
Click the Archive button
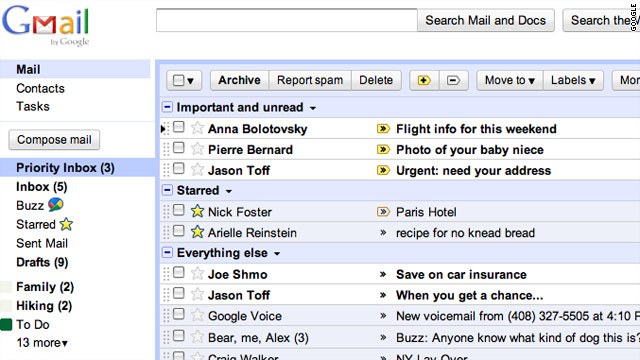tap(240, 80)
